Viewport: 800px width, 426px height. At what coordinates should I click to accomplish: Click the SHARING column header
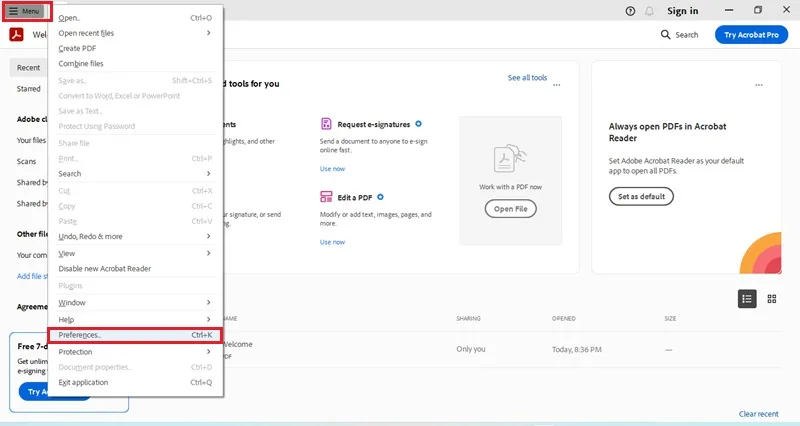[468, 318]
